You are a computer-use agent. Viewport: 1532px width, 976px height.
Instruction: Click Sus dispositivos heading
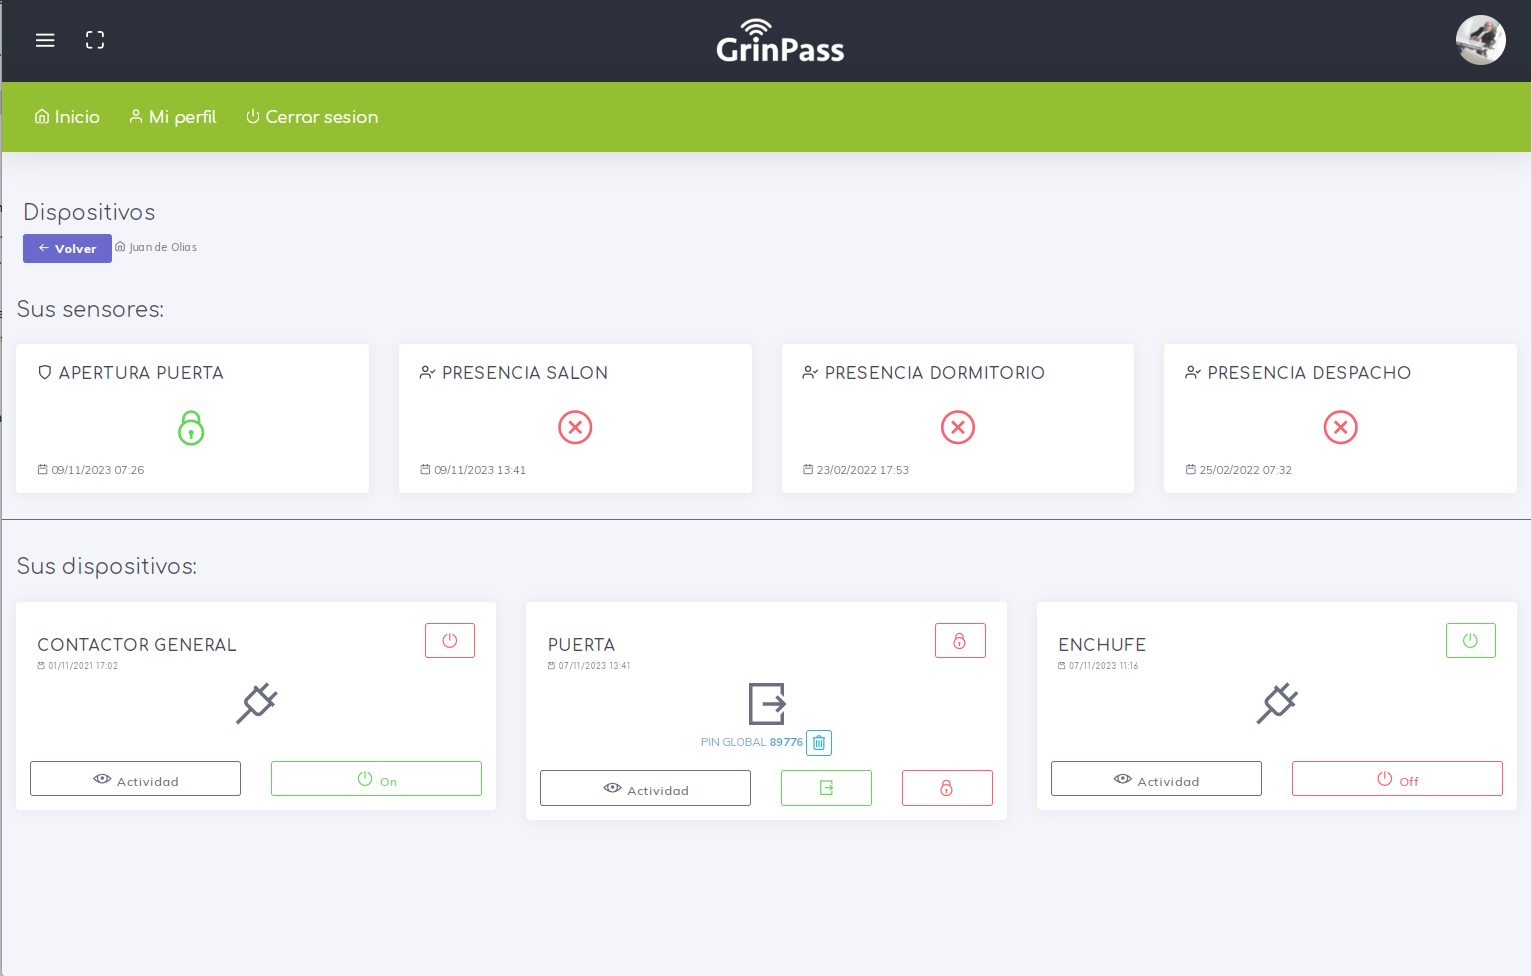(107, 566)
